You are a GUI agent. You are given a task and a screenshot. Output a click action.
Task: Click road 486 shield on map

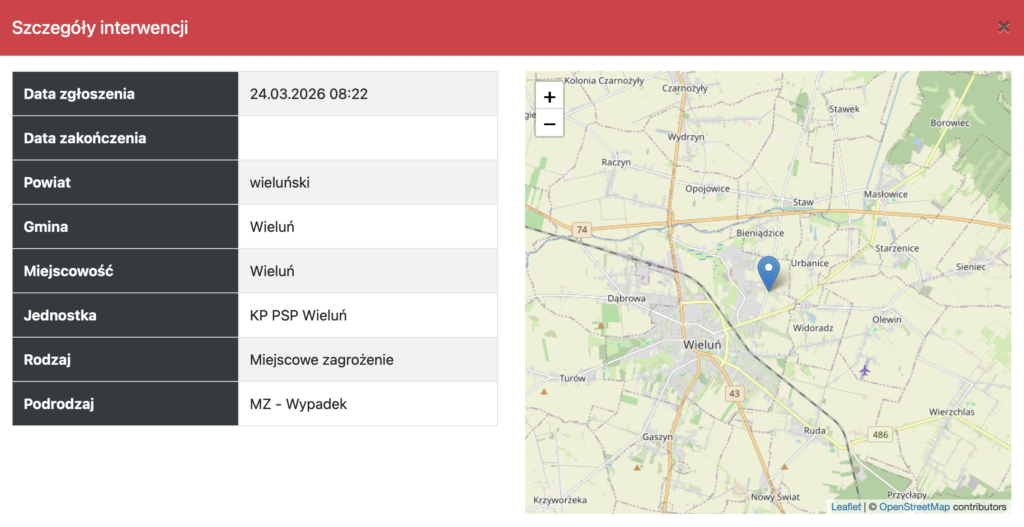(x=880, y=434)
